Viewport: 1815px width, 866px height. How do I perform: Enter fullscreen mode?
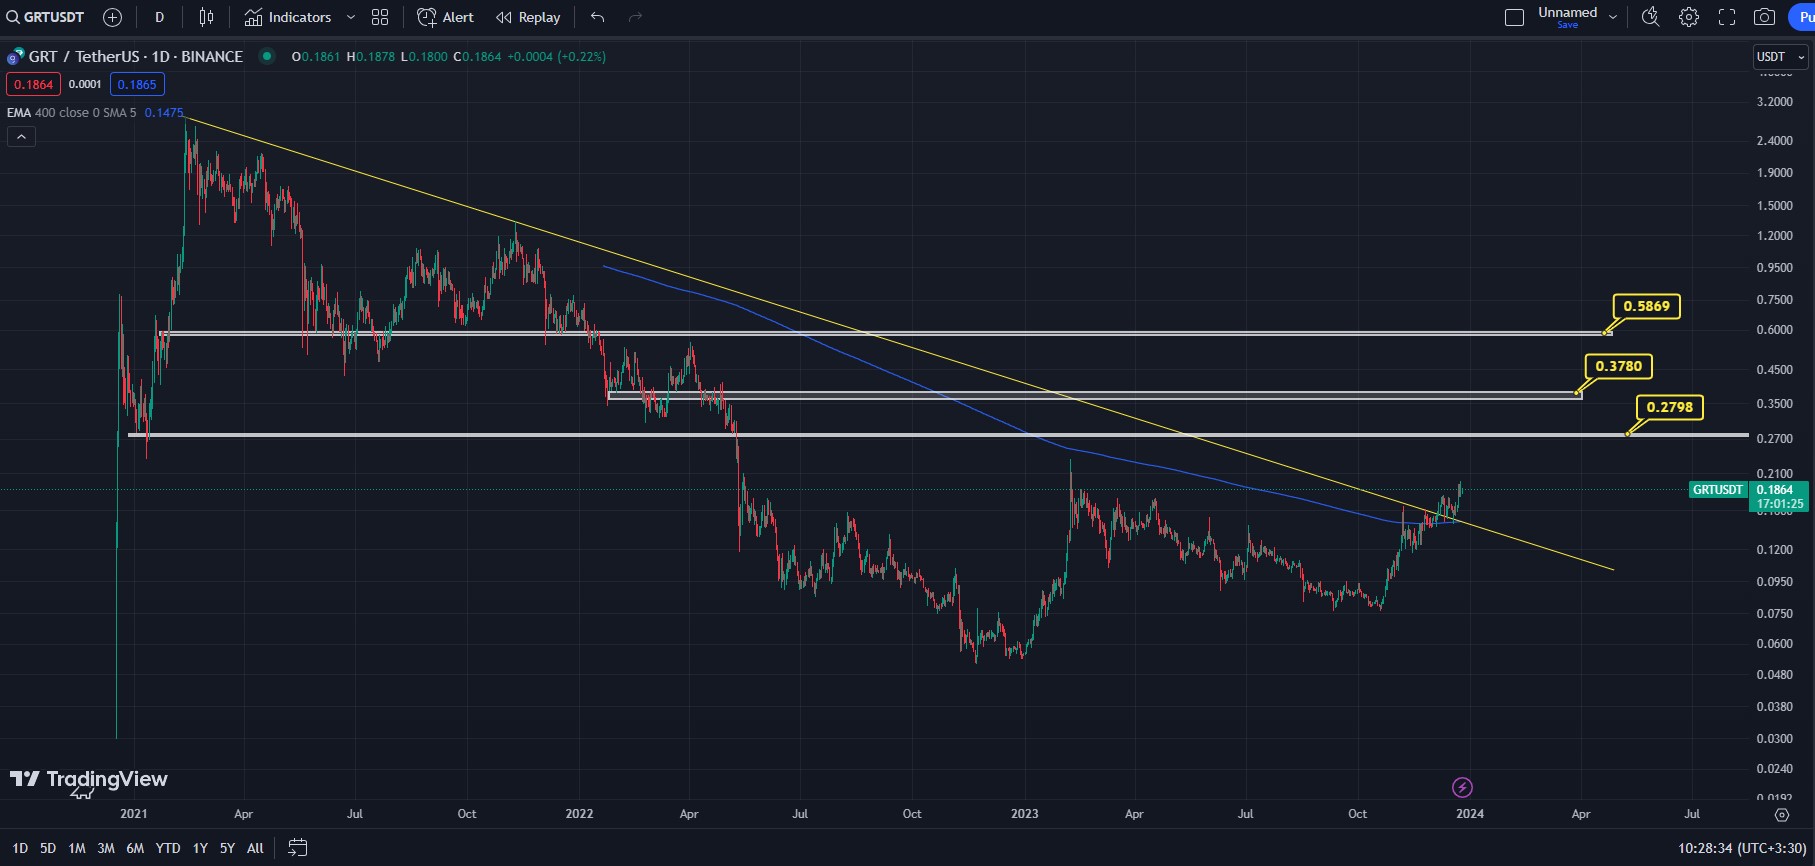1727,17
